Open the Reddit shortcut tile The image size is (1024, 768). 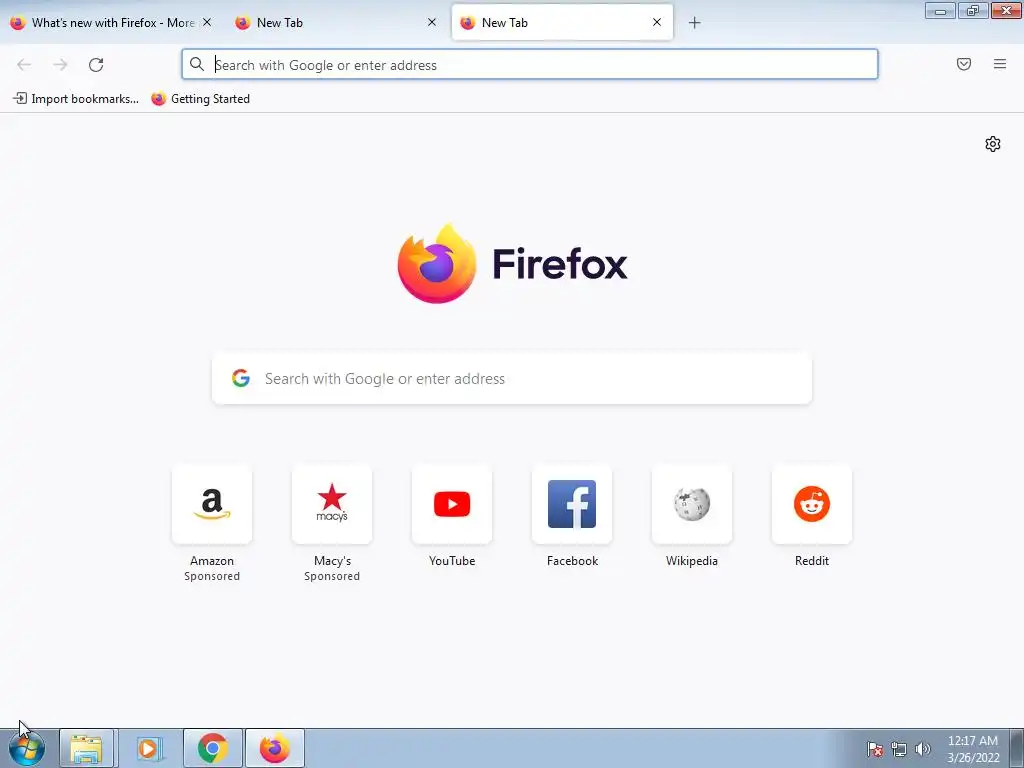click(812, 504)
